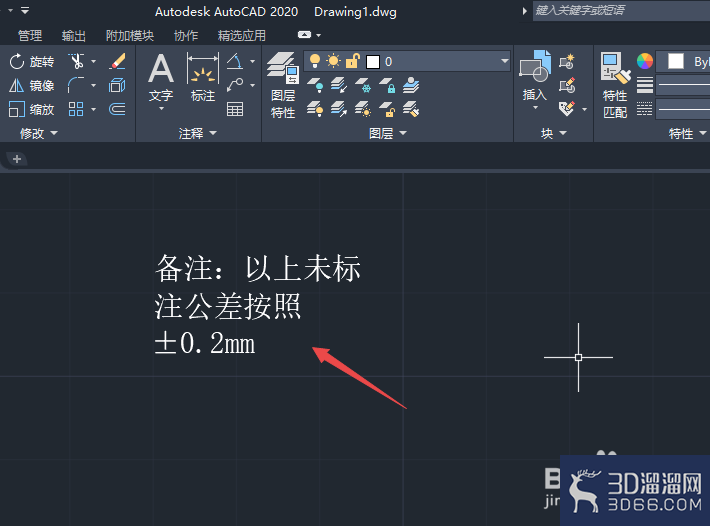Screen dimensions: 710x526
Task: Click the Offset curve icon
Action: tap(117, 109)
